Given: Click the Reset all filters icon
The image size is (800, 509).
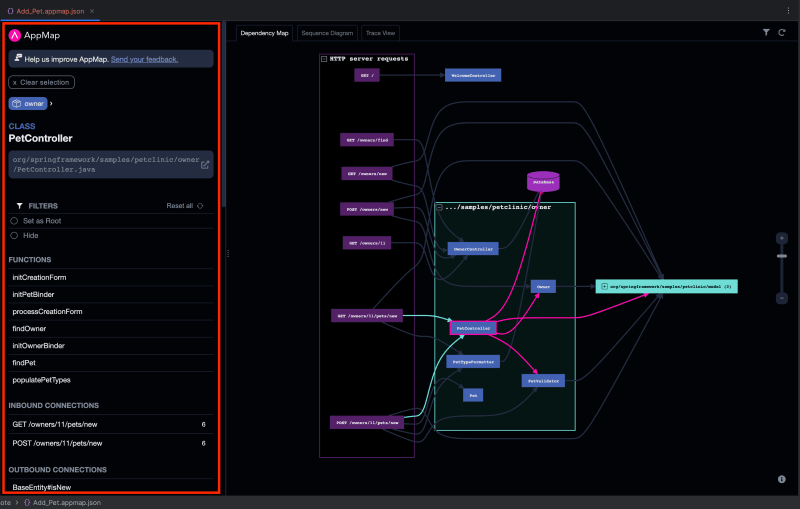Looking at the screenshot, I should [200, 206].
